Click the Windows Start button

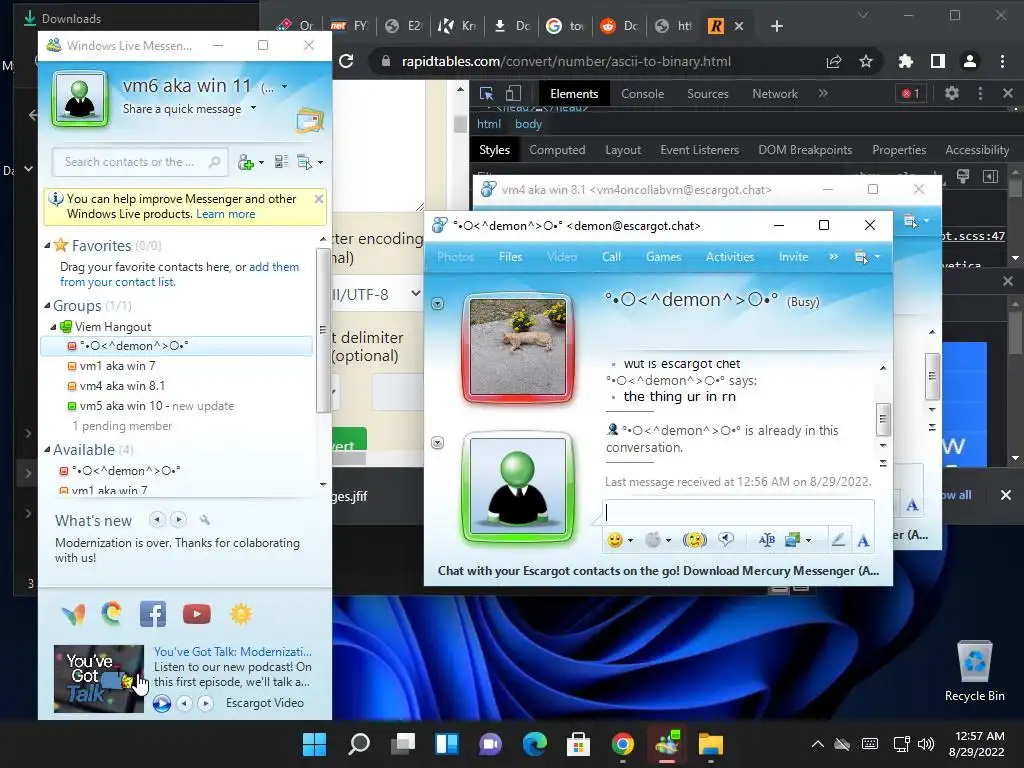tap(314, 744)
